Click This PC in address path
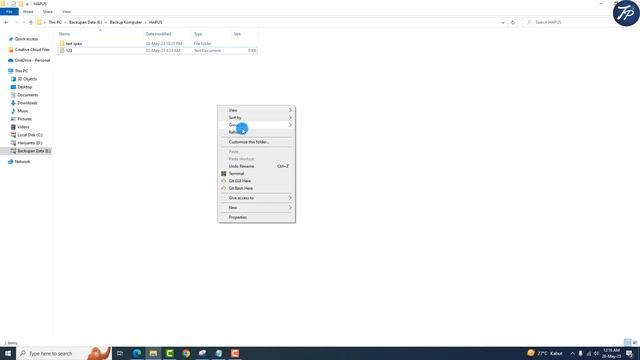The image size is (640, 360). click(55, 22)
